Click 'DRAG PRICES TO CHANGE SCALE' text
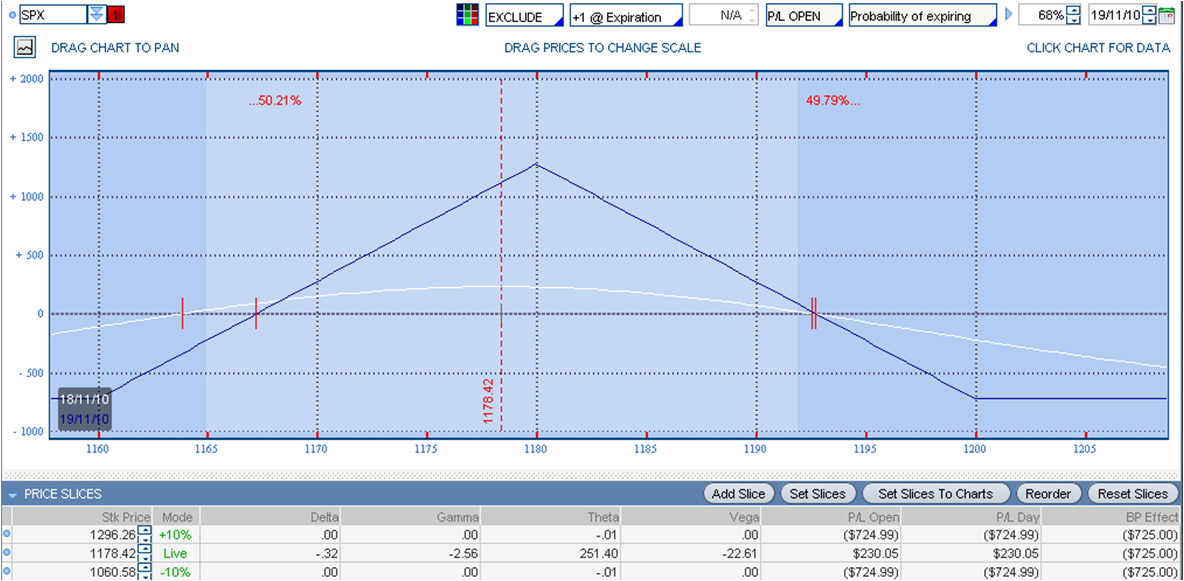The height and width of the screenshot is (581, 1184). point(603,48)
